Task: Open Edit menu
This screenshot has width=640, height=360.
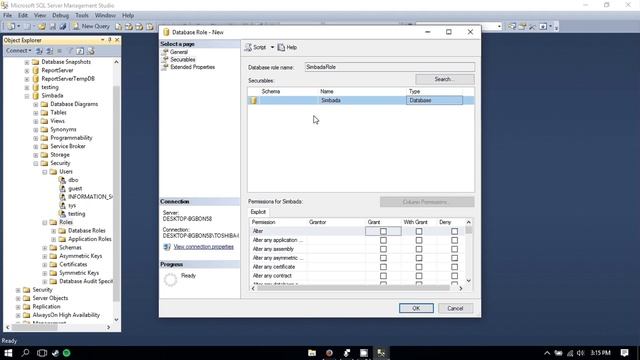Action: [23, 15]
